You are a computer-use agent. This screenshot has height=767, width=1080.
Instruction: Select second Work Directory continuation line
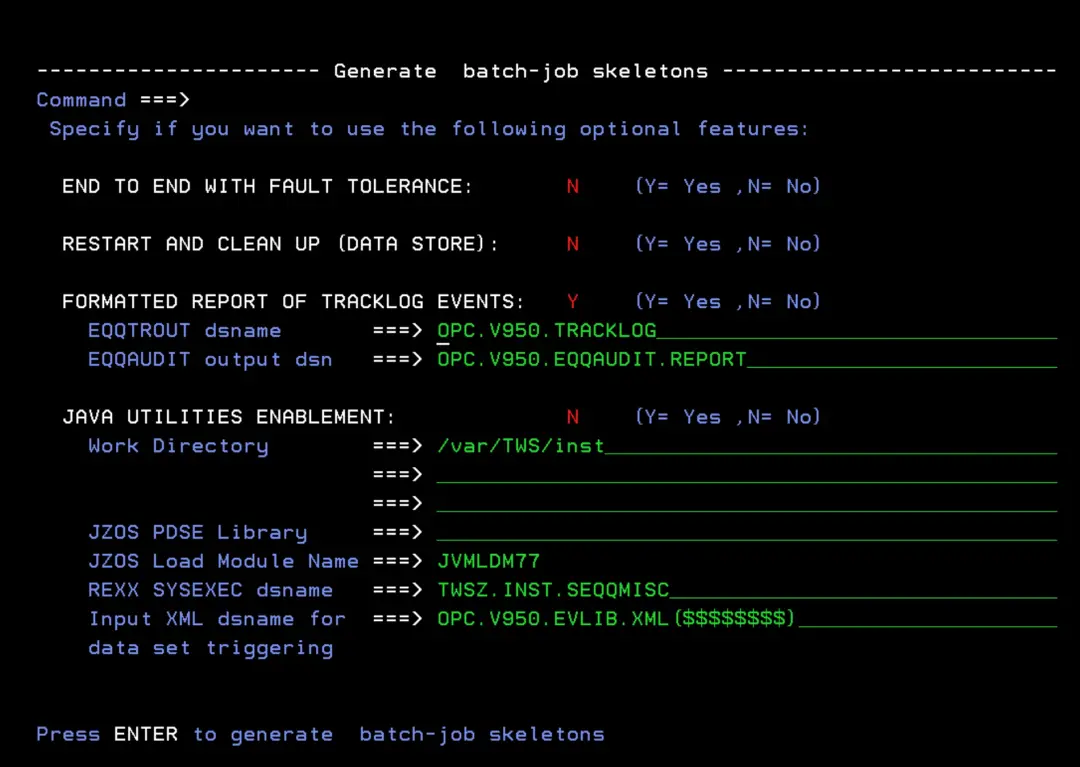point(747,475)
